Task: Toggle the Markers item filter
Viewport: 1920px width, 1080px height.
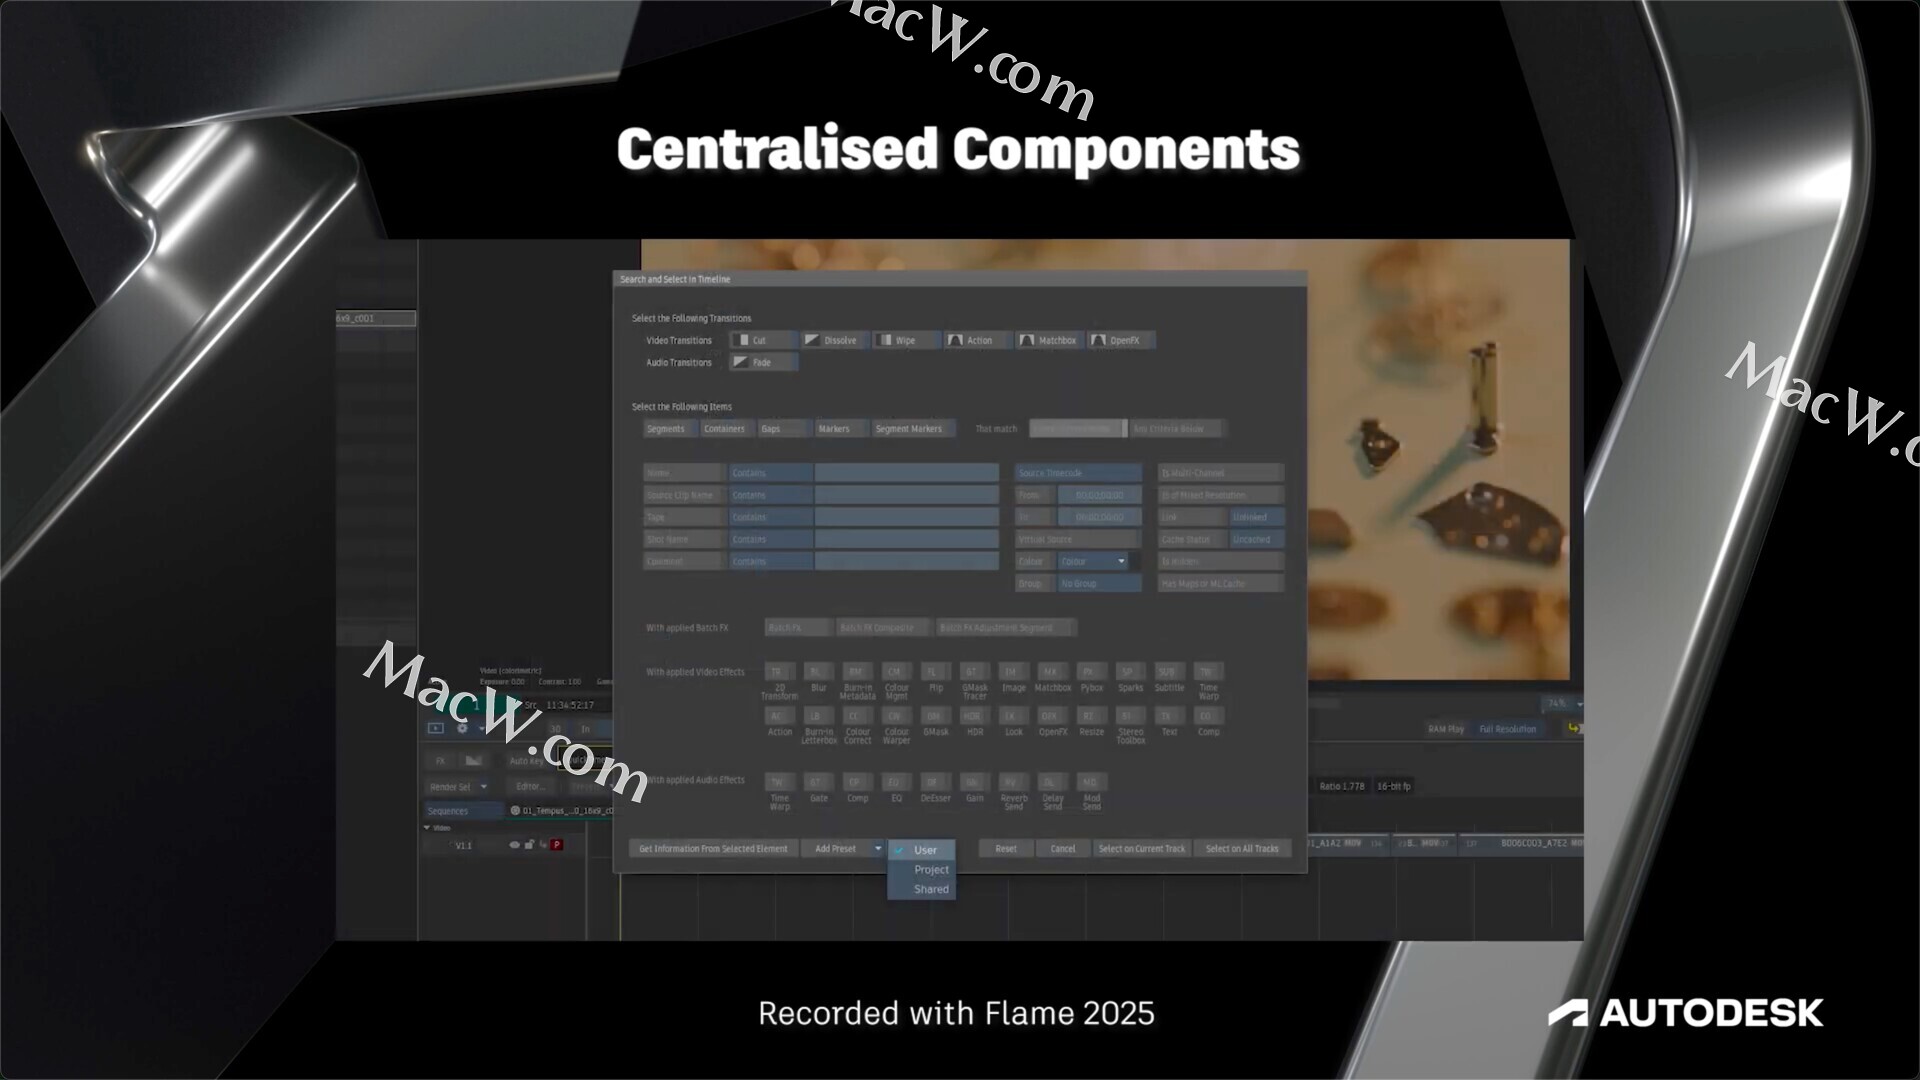Action: click(840, 428)
